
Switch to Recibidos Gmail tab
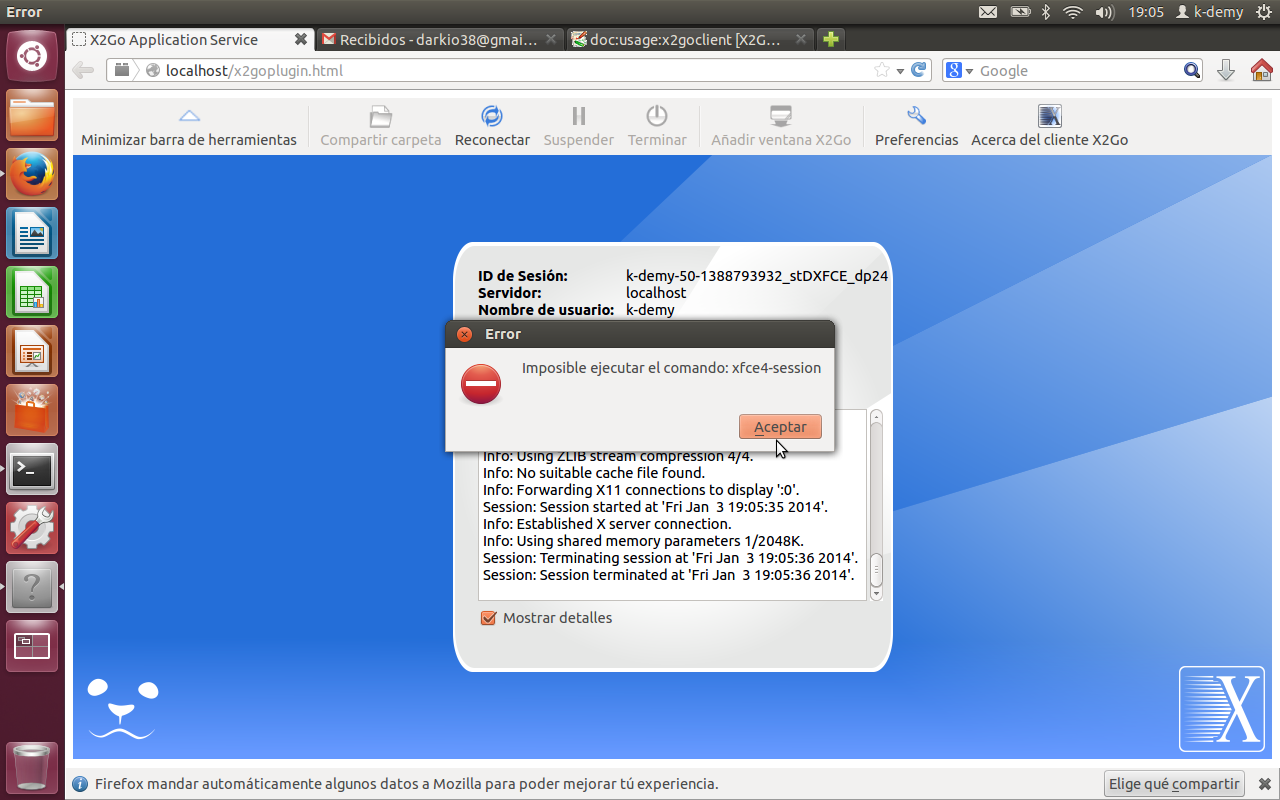[x=439, y=40]
